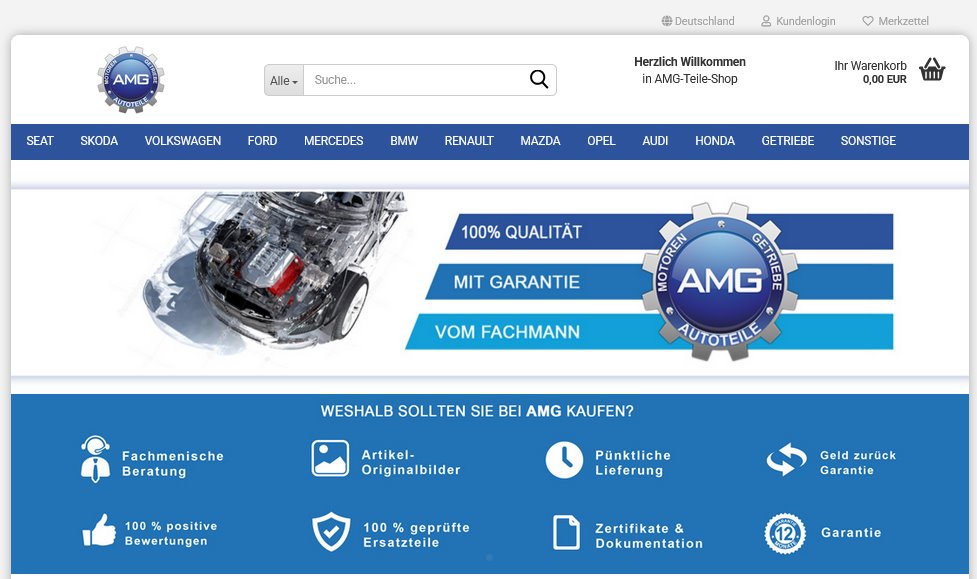The height and width of the screenshot is (579, 977).
Task: Click the Fachmenische Beratung advisor icon
Action: click(95, 459)
